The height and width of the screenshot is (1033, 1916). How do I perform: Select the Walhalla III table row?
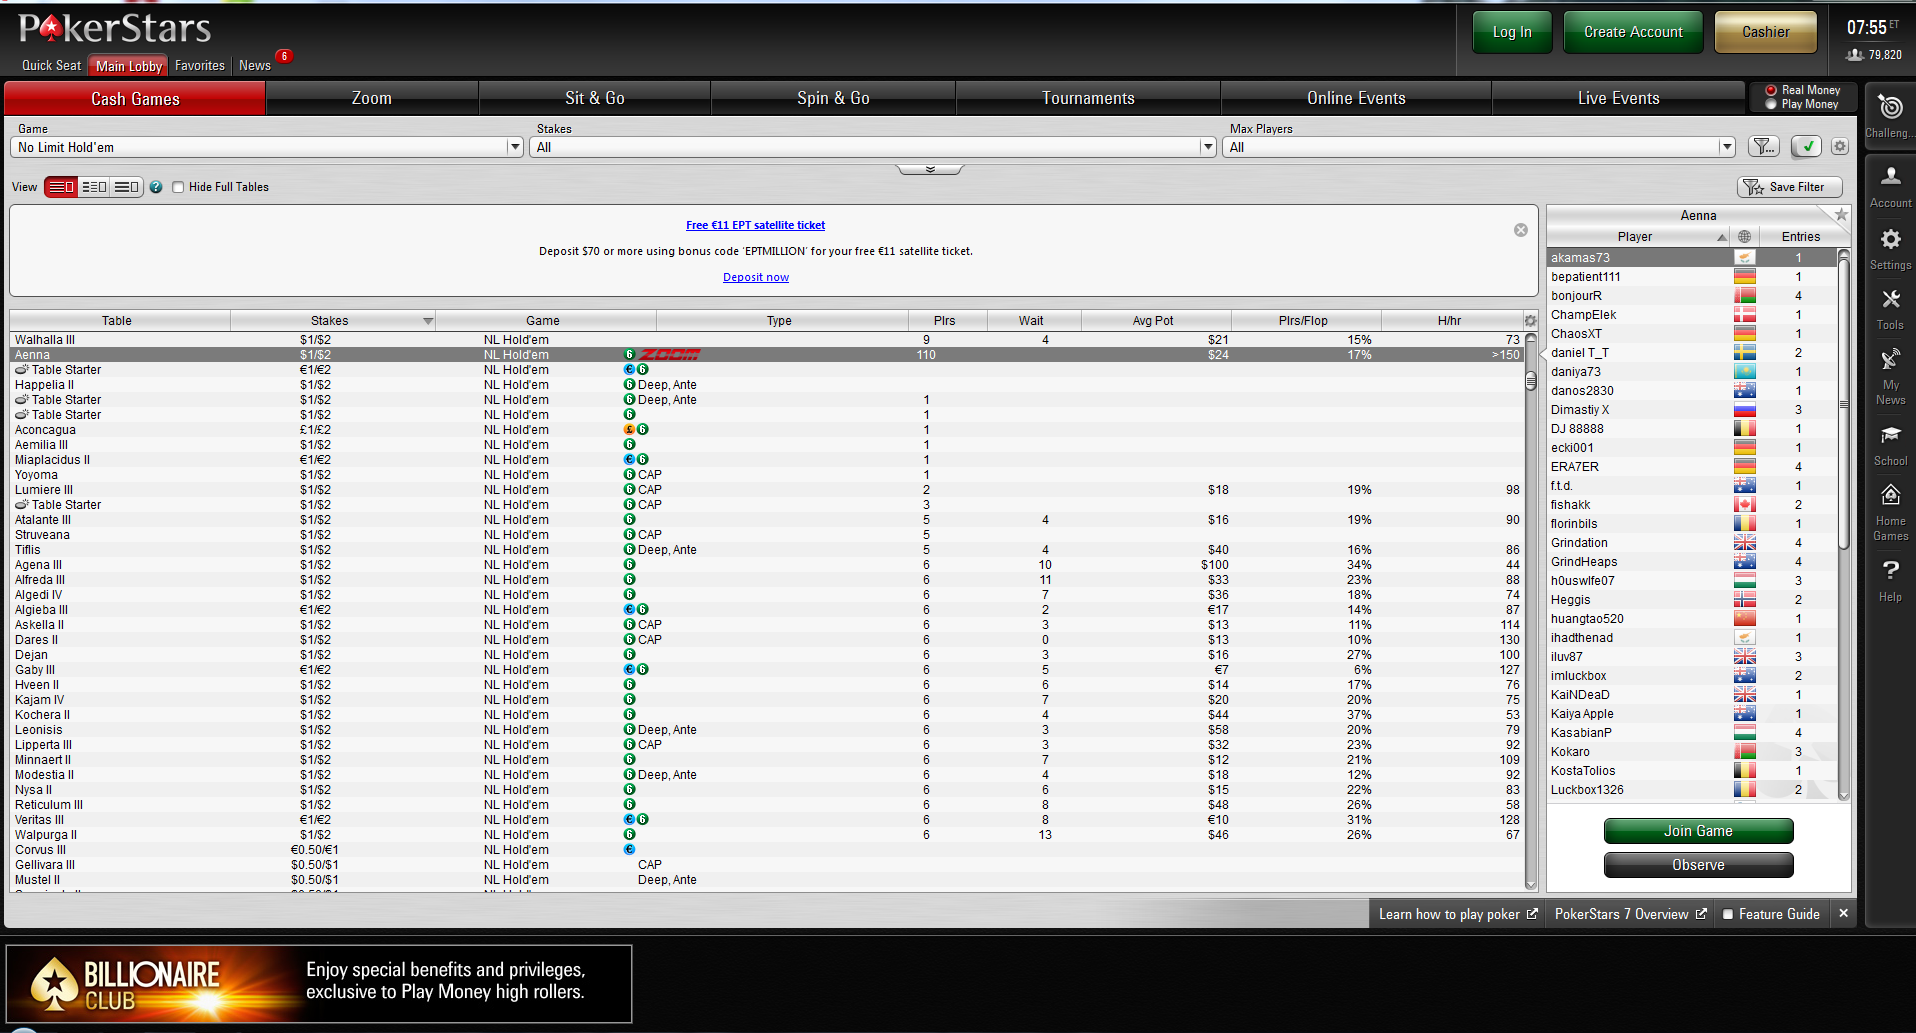[767, 340]
